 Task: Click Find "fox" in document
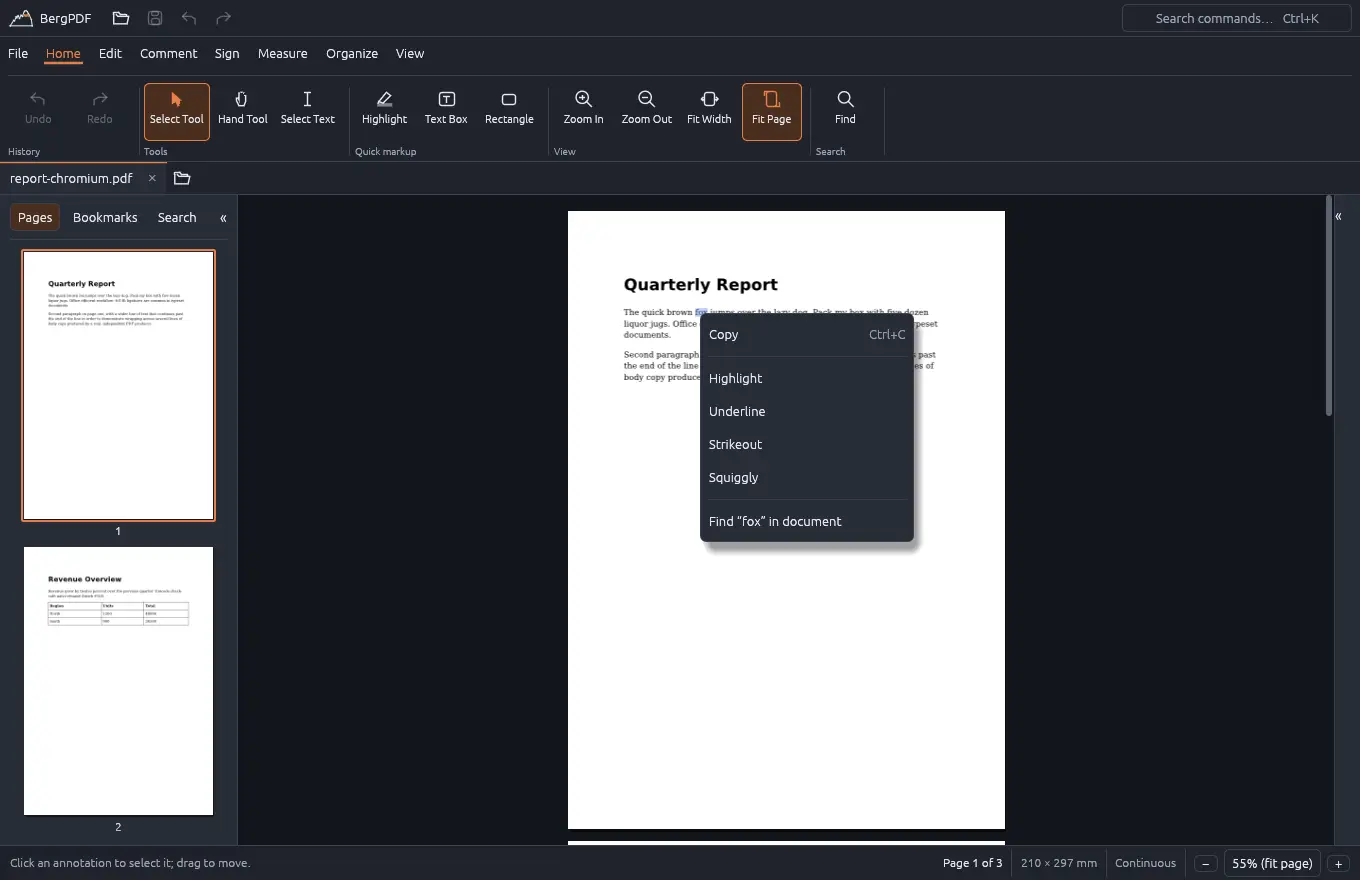point(807,521)
